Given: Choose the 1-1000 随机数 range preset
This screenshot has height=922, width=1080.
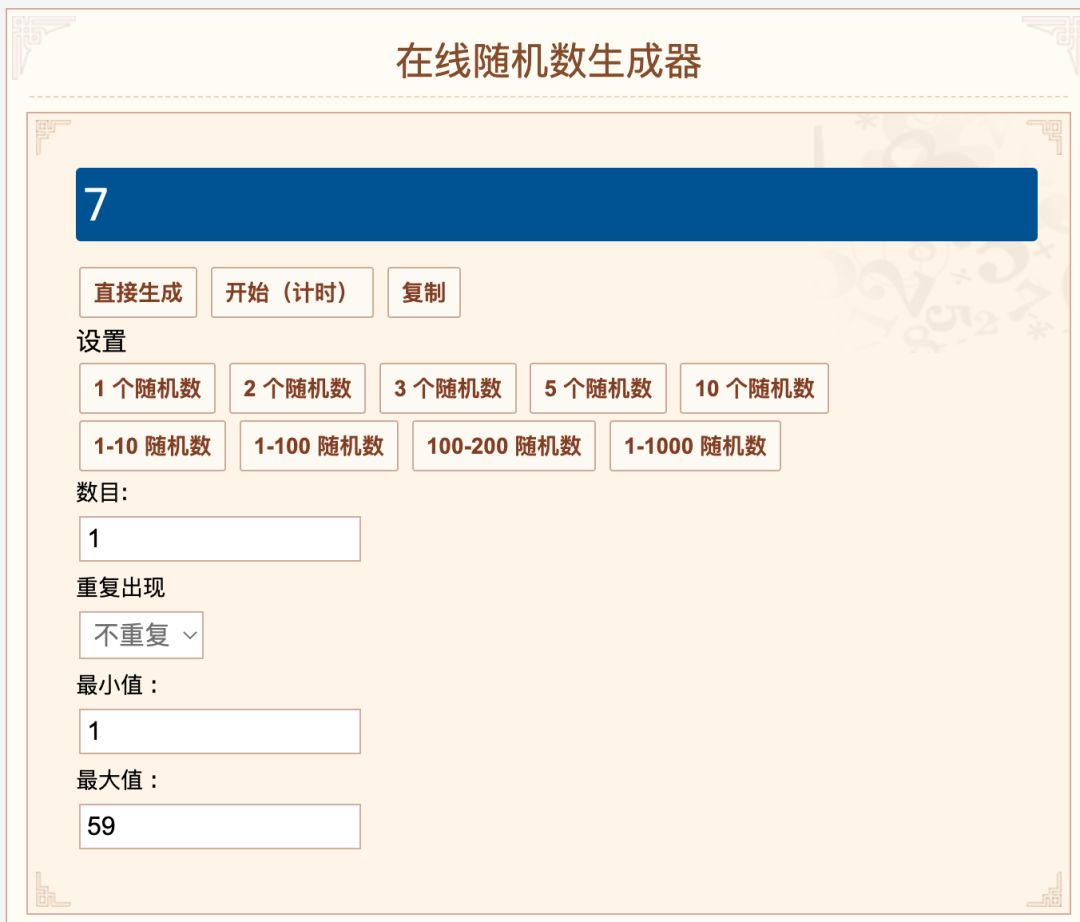Looking at the screenshot, I should [695, 446].
